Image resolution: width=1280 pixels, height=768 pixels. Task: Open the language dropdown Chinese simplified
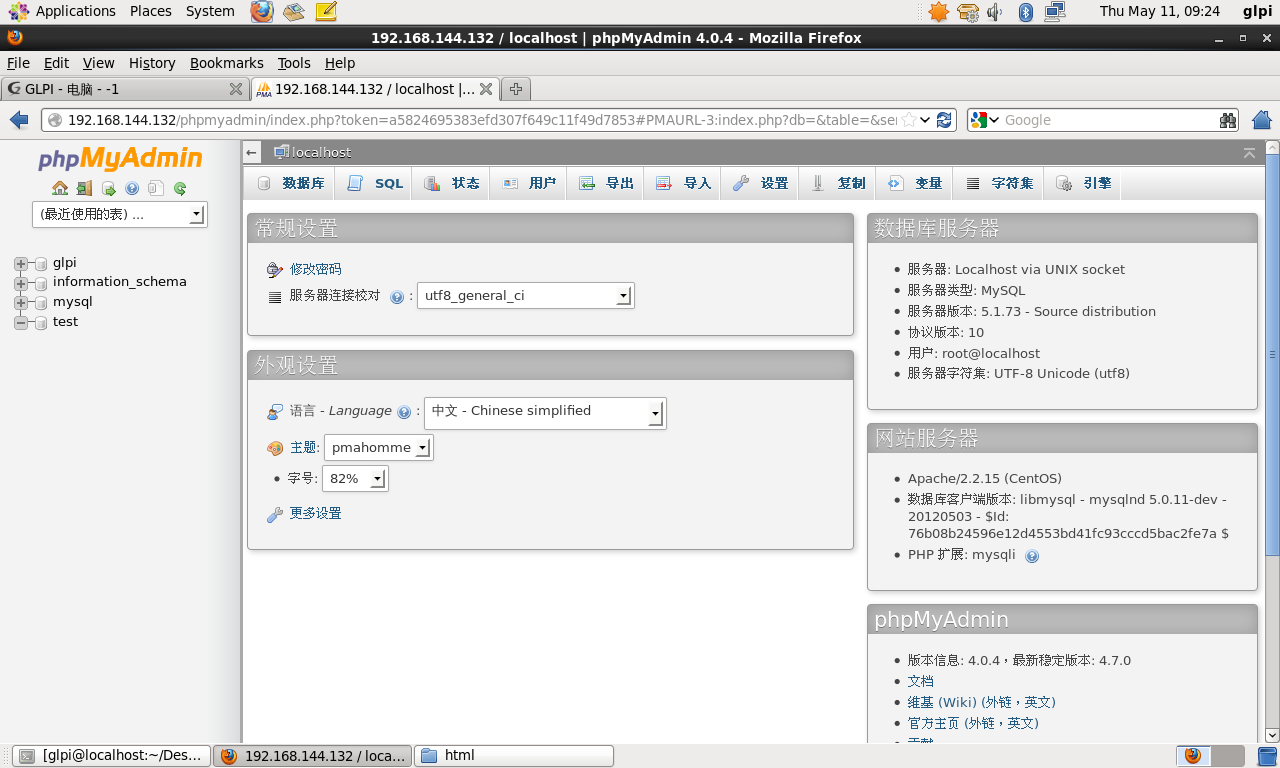tap(545, 413)
